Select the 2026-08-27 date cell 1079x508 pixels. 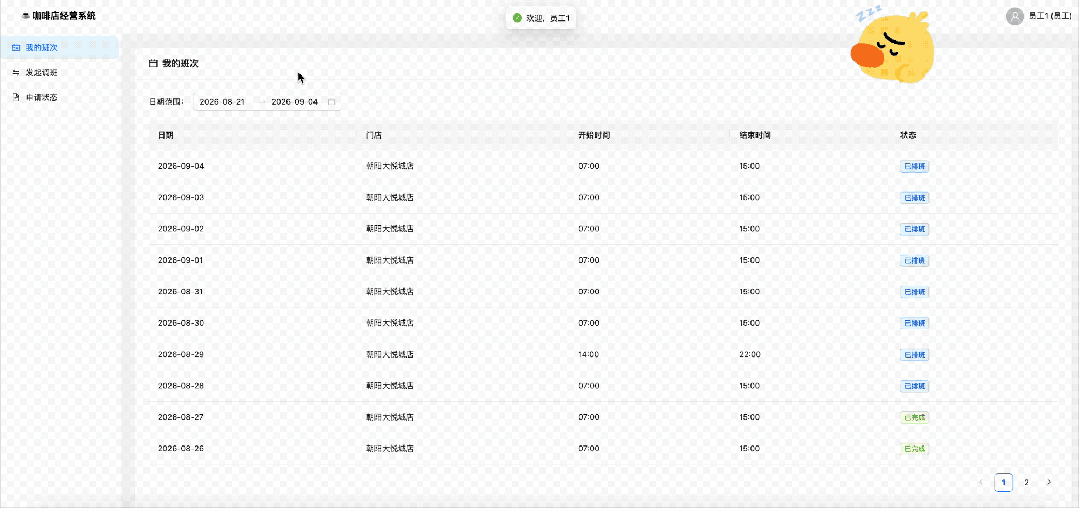point(181,417)
